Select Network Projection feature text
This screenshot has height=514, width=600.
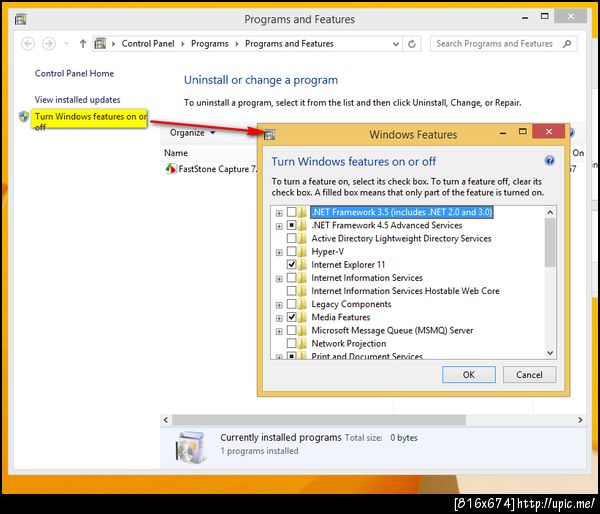[x=349, y=343]
